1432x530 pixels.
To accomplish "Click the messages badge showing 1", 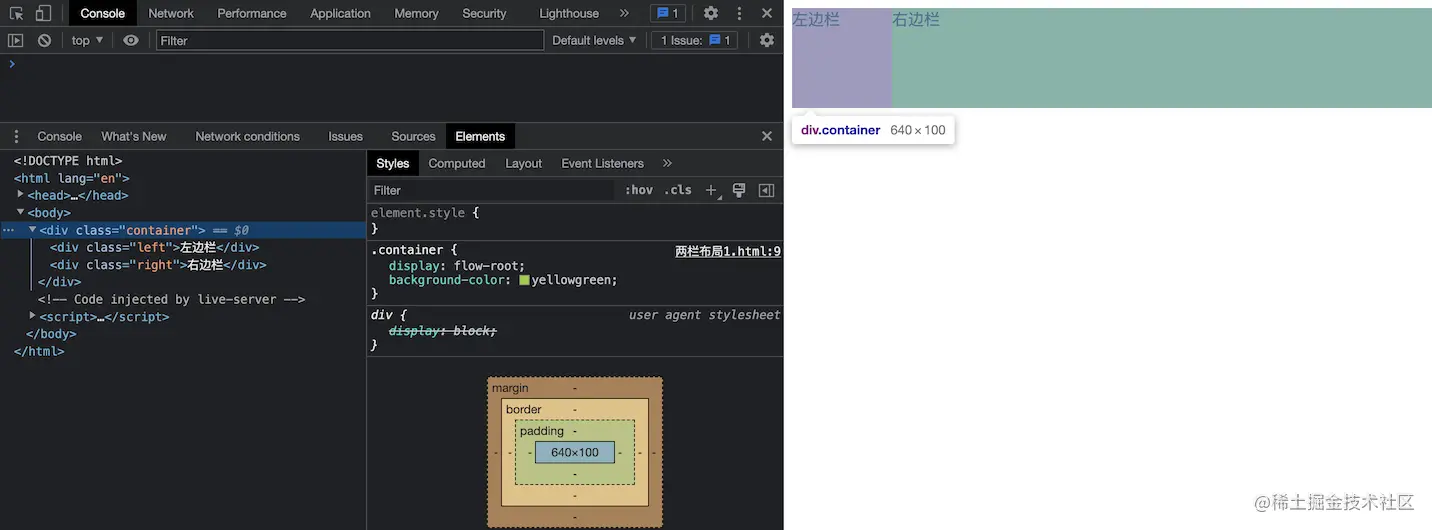I will coord(667,13).
